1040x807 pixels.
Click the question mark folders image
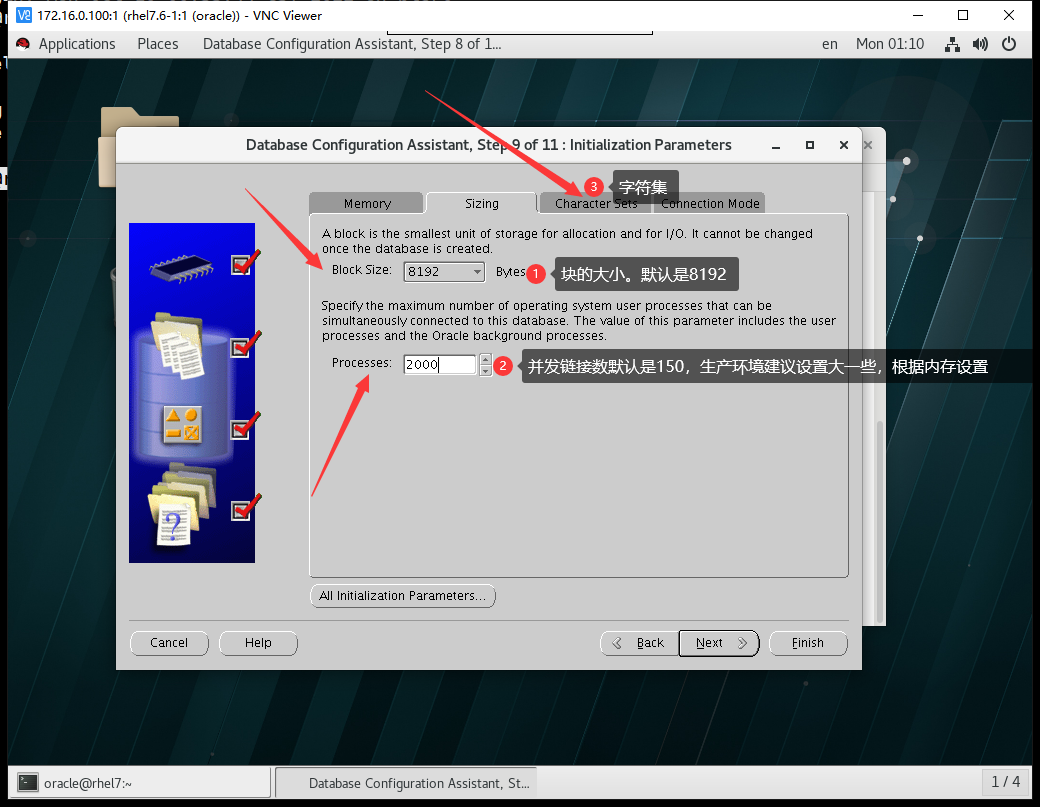click(x=181, y=504)
